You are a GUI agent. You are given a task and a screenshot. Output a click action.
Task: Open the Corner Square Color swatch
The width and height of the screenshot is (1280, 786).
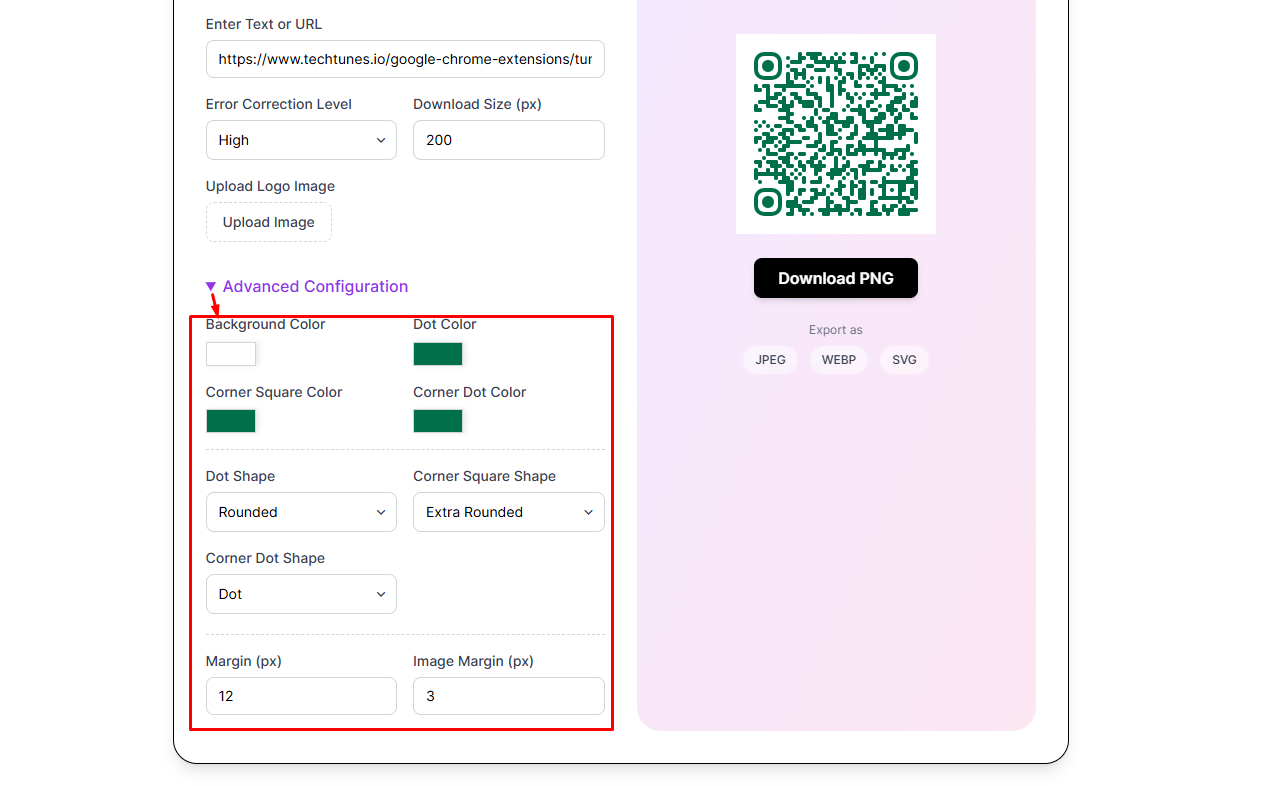pos(231,421)
